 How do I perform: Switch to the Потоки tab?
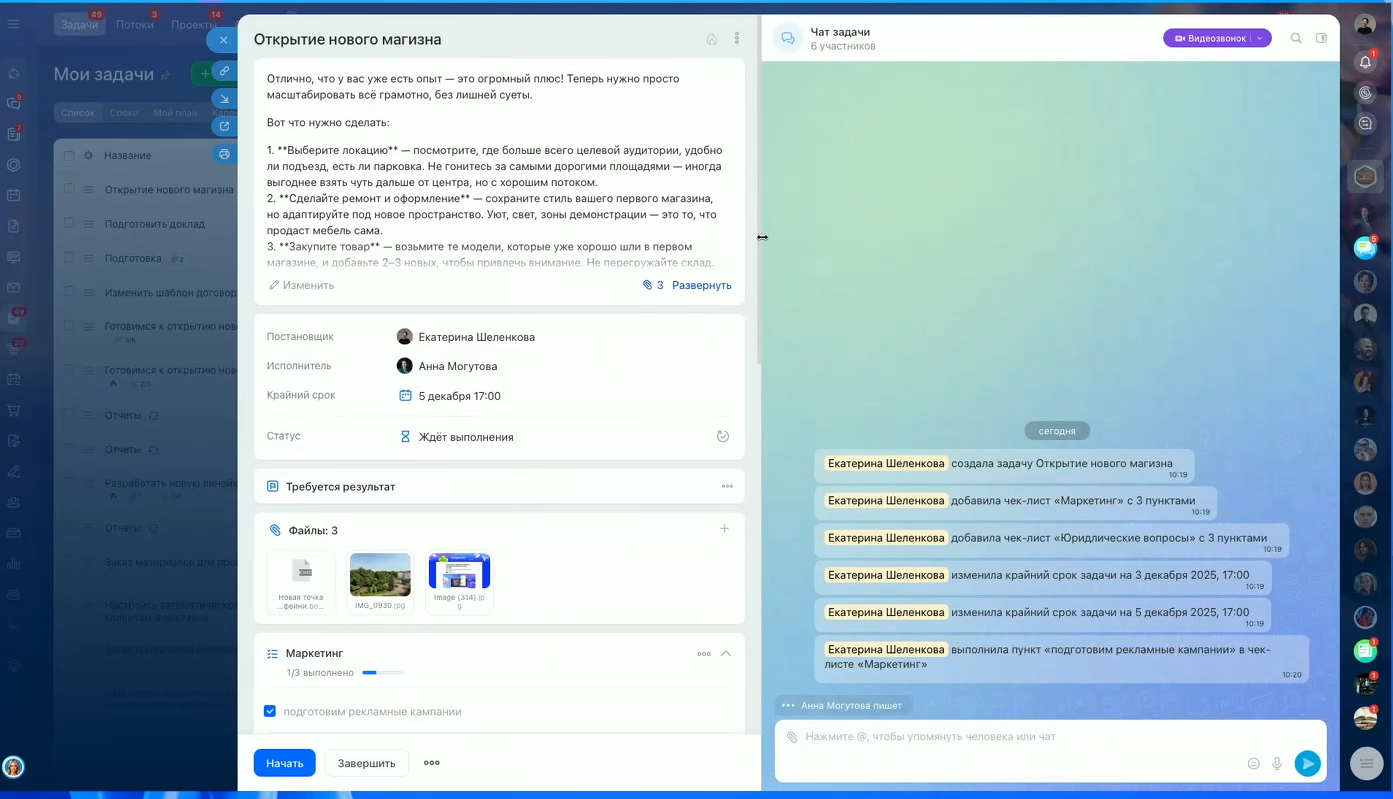(x=134, y=24)
